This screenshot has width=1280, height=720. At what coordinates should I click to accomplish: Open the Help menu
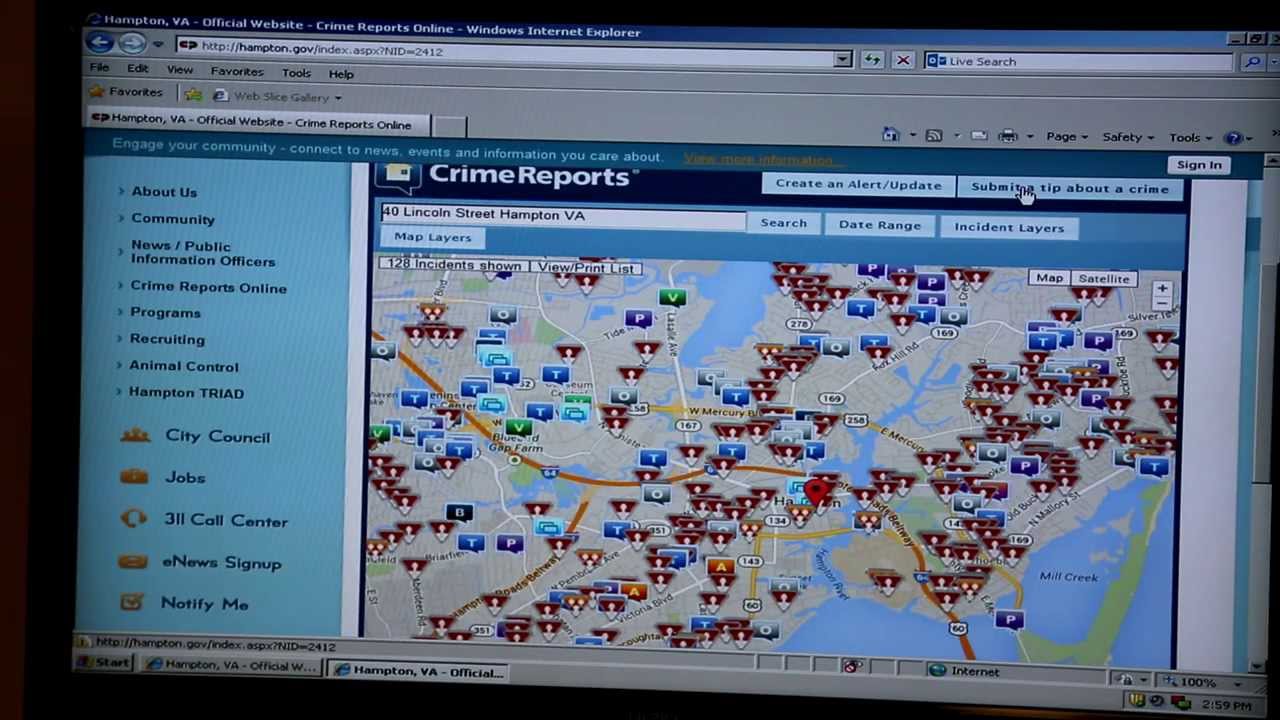click(341, 74)
